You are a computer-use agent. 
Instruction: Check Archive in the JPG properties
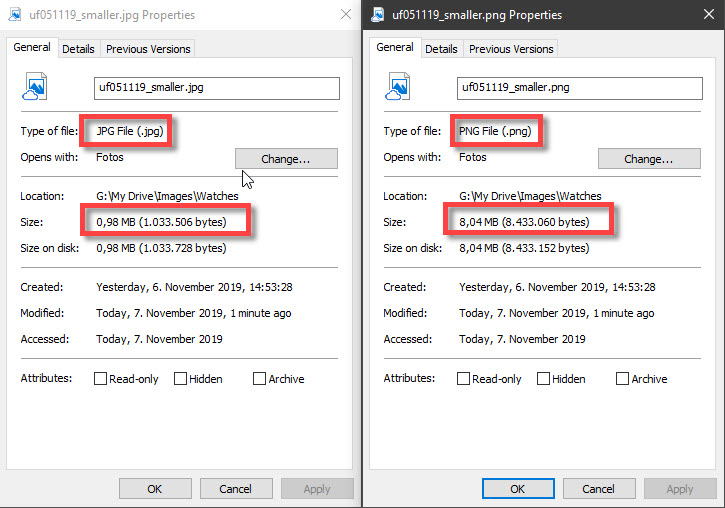click(x=260, y=379)
